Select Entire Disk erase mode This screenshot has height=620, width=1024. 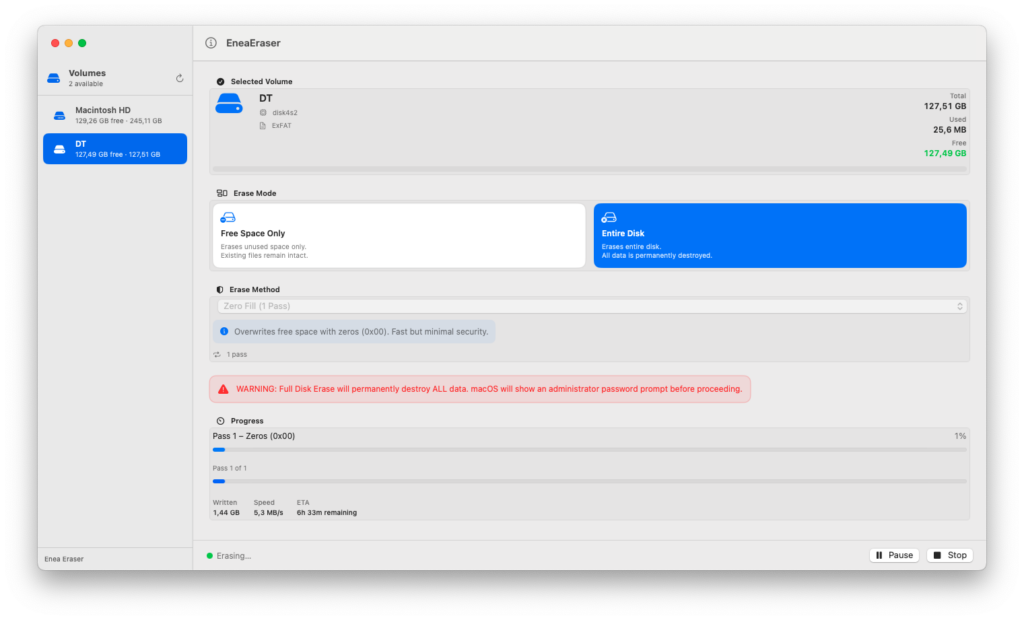click(780, 236)
